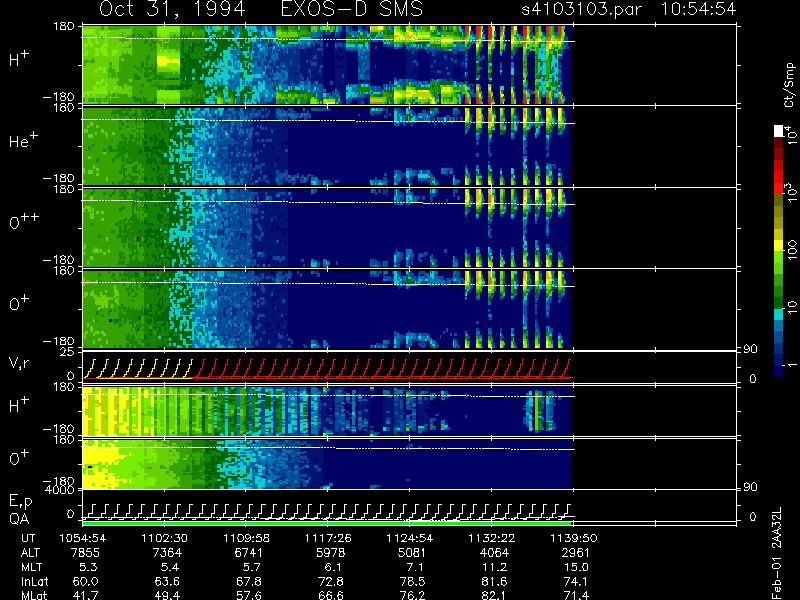Click ALT value '5978'

pyautogui.click(x=330, y=553)
